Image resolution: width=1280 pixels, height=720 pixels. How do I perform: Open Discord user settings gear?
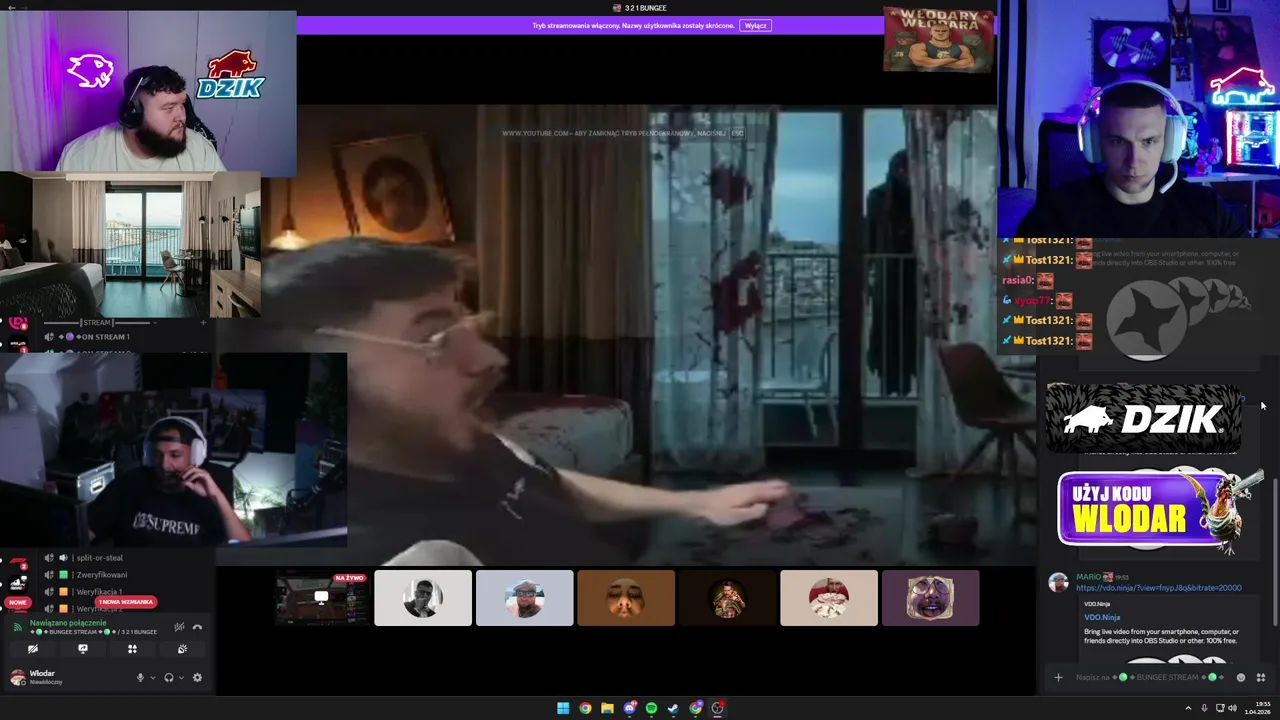197,677
